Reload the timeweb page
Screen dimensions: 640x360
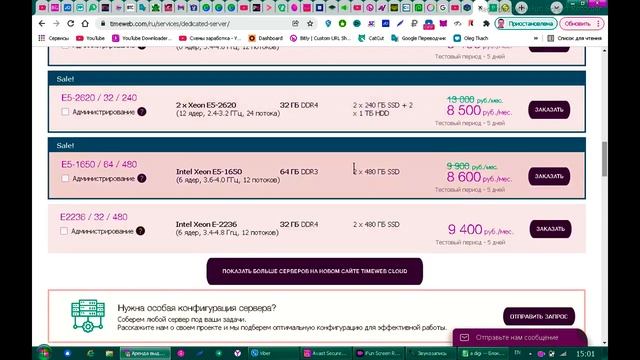click(70, 24)
